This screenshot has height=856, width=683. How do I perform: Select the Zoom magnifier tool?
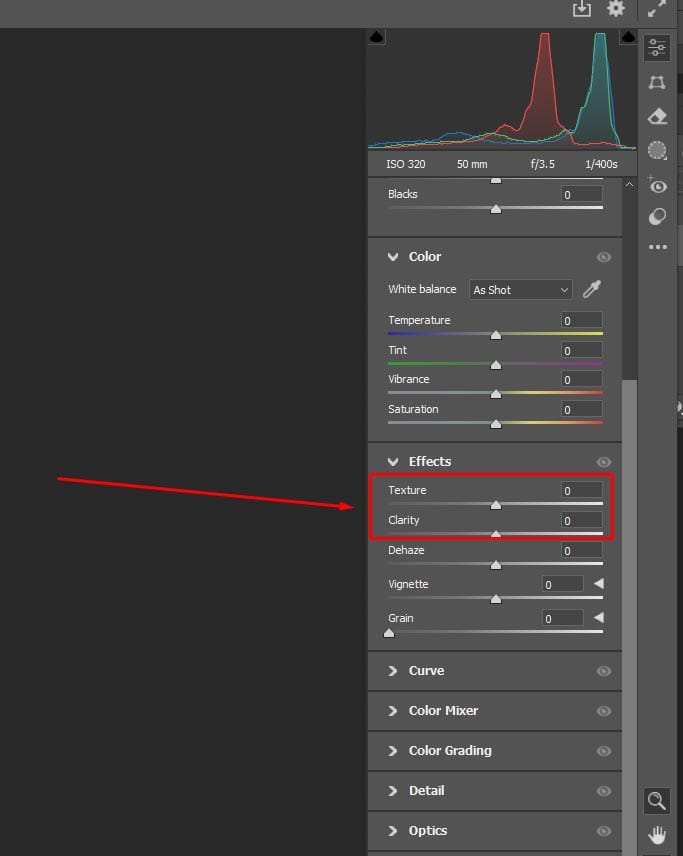click(656, 801)
